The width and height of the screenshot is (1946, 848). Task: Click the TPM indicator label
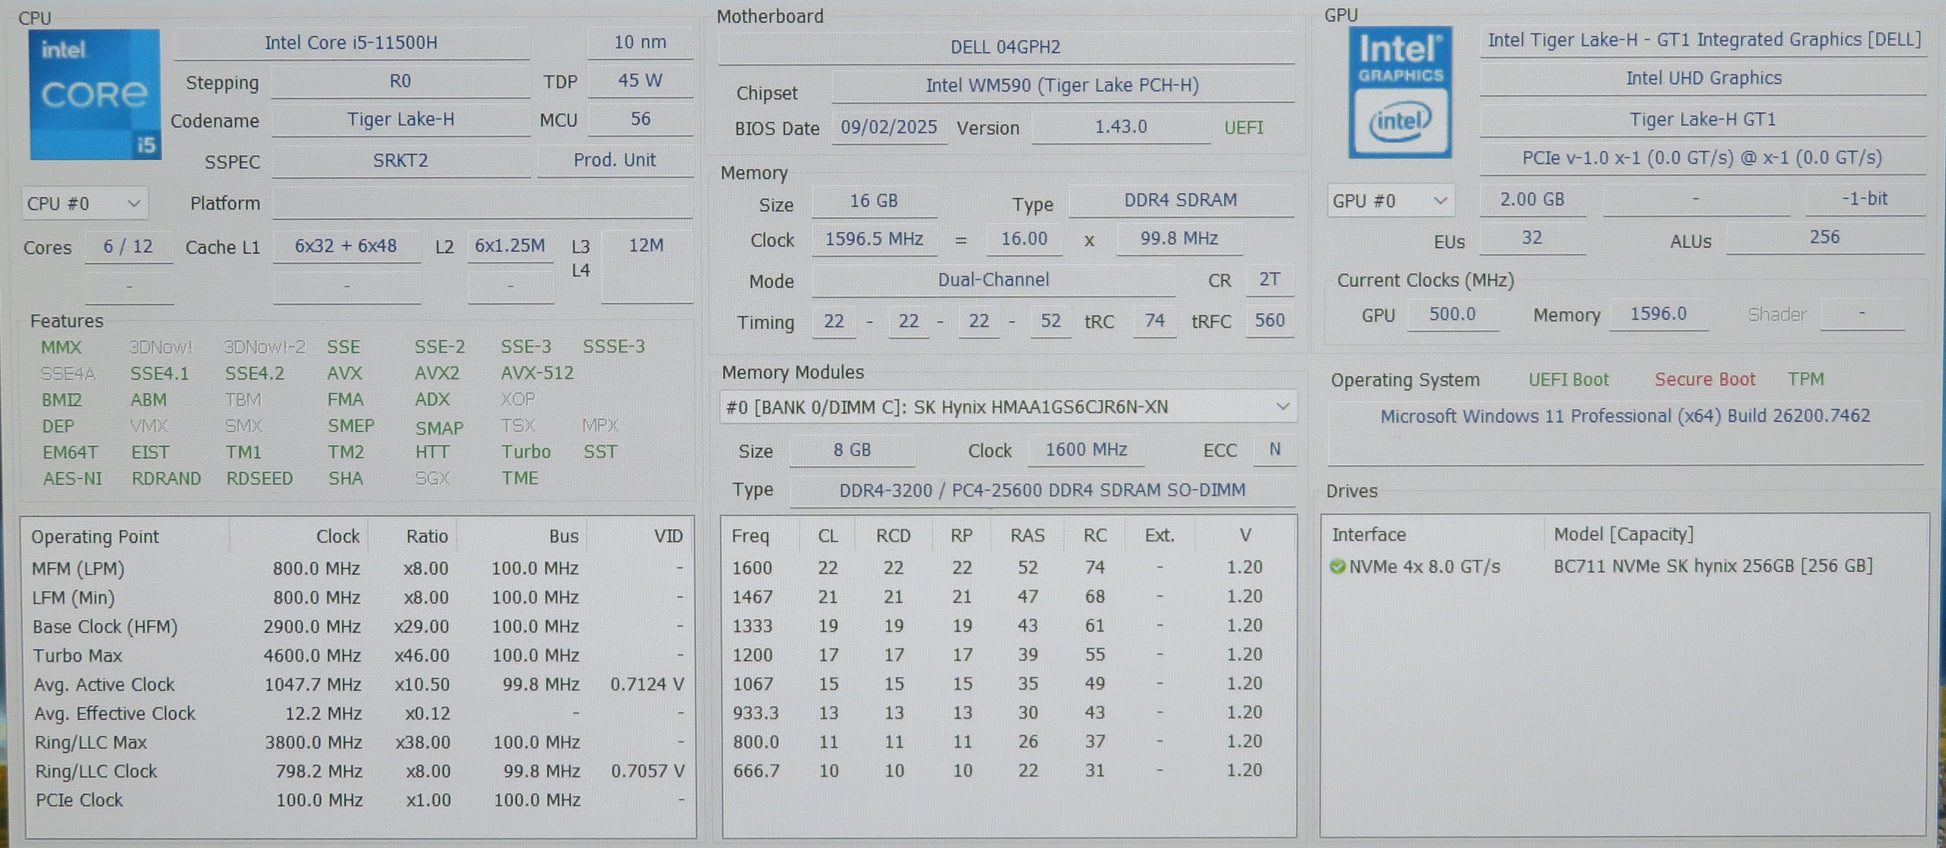coord(1805,380)
